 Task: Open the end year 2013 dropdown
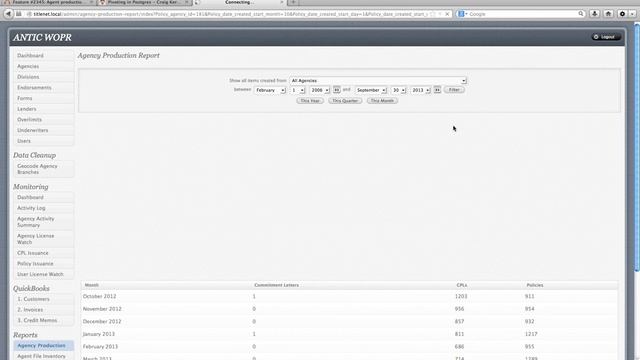coord(420,90)
